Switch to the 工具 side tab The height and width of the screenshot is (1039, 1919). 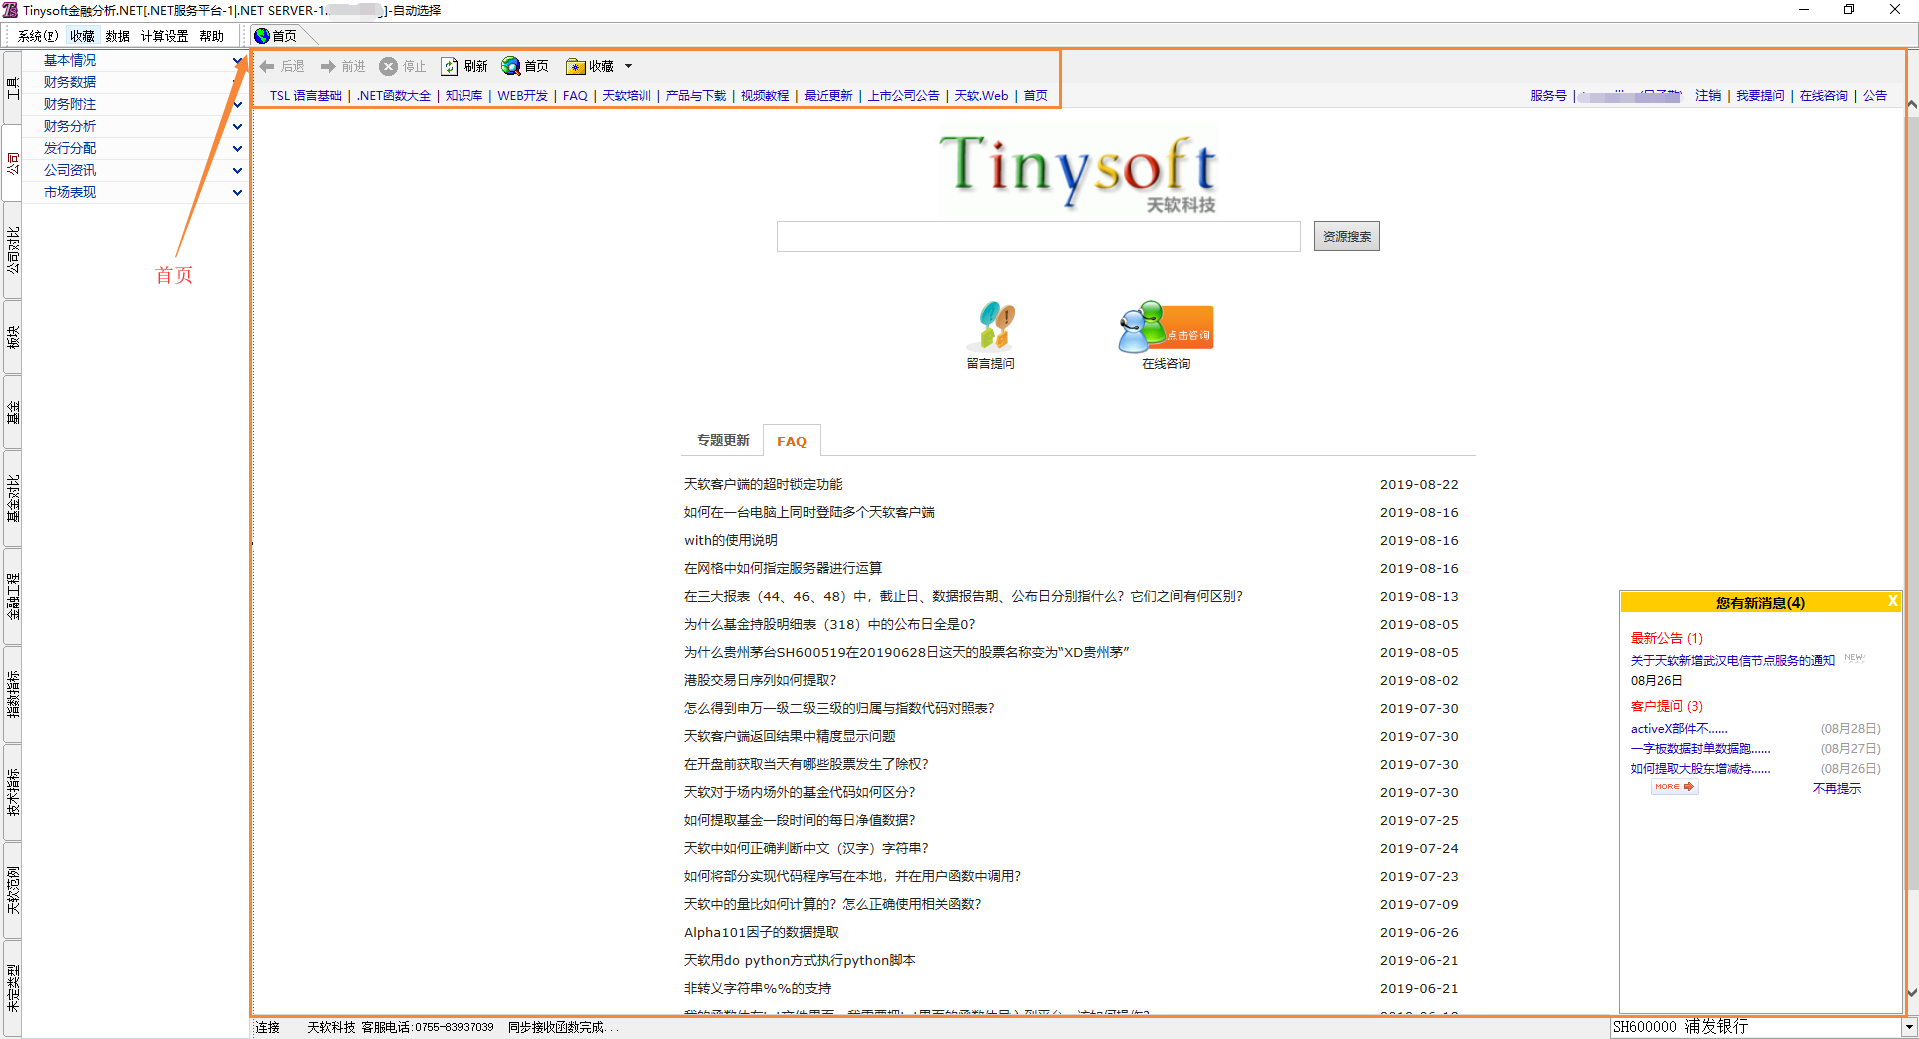pos(12,88)
